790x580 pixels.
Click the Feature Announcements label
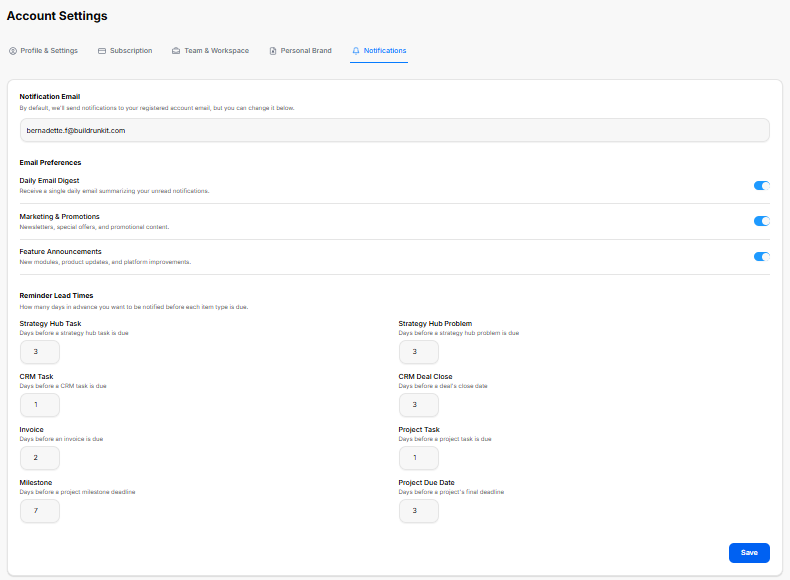coord(60,251)
